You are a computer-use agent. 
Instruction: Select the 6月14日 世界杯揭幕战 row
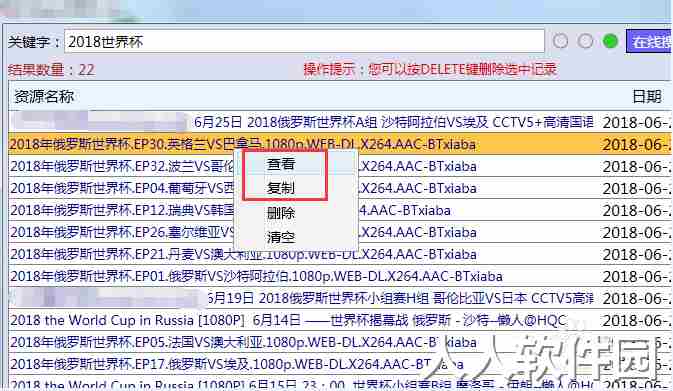coord(340,320)
